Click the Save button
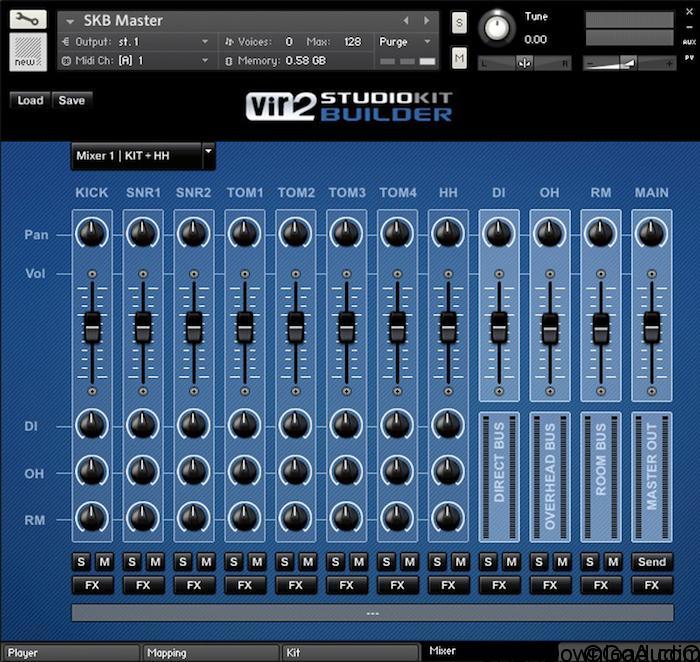 72,100
